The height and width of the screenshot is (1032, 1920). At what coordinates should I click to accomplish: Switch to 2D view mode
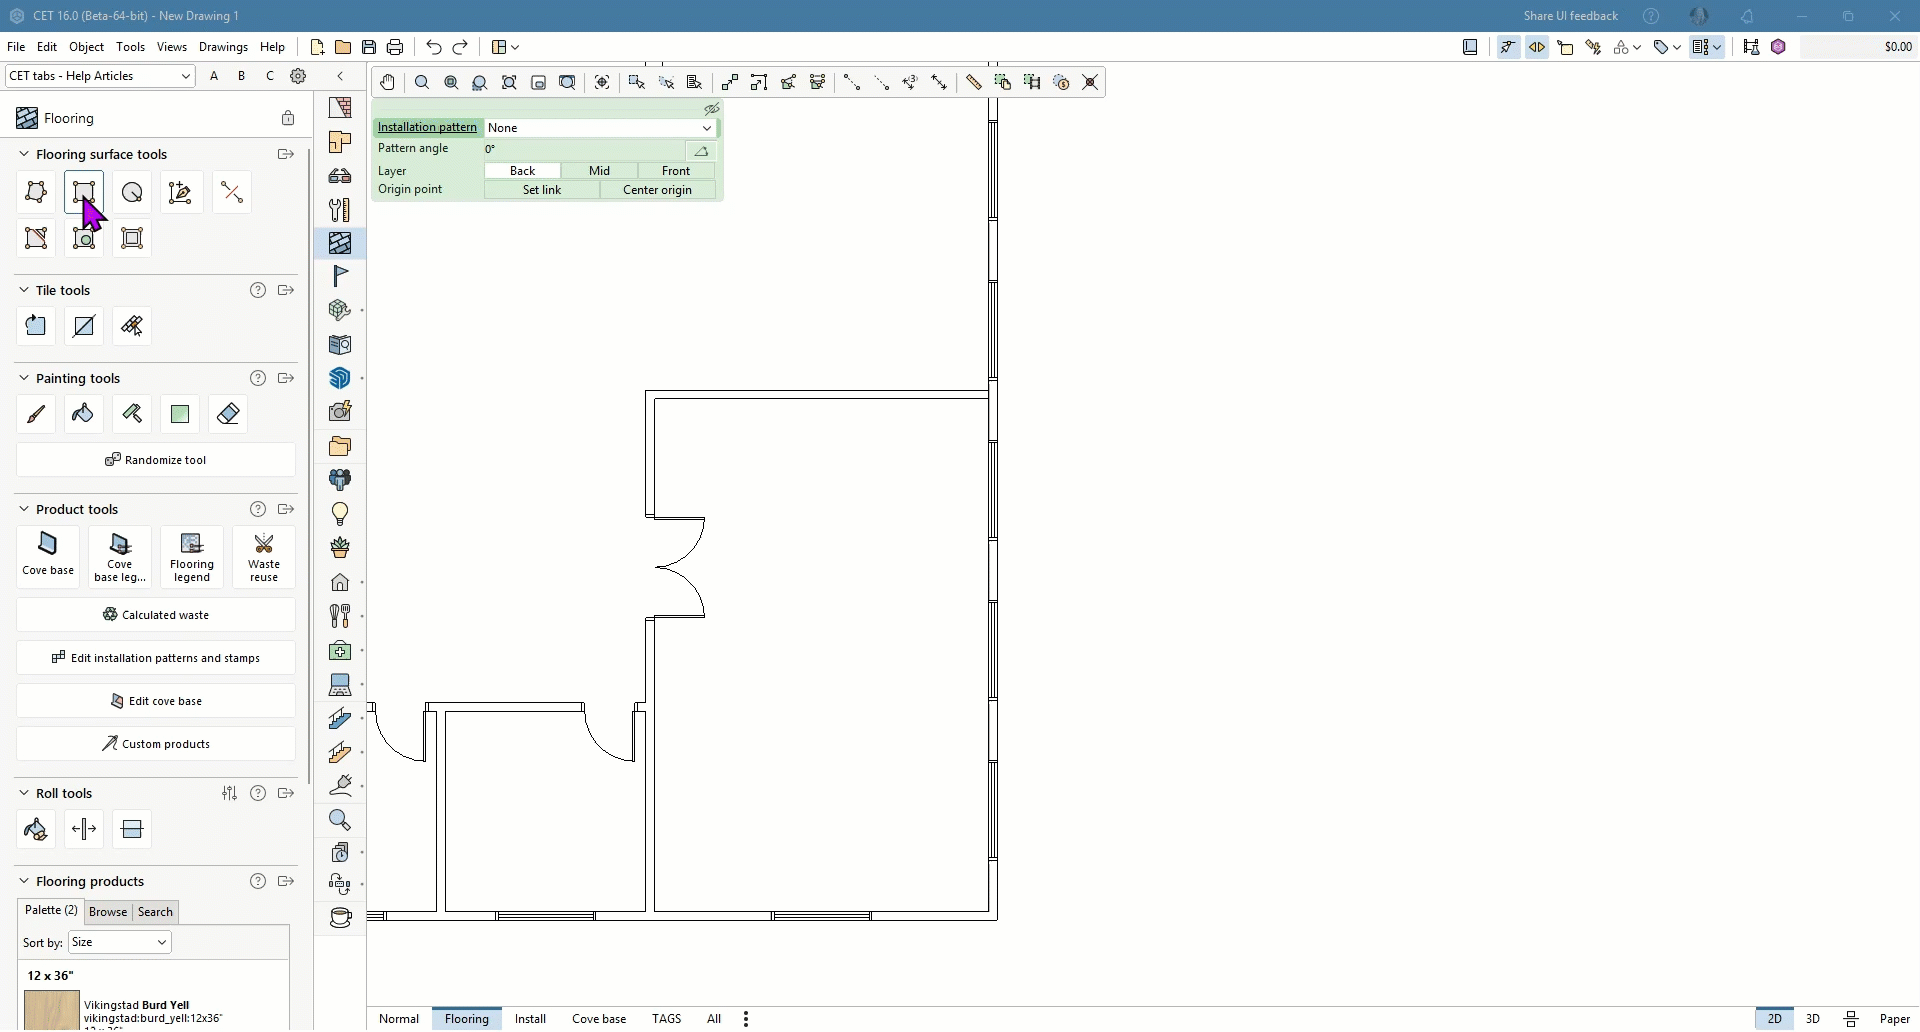tap(1775, 1020)
